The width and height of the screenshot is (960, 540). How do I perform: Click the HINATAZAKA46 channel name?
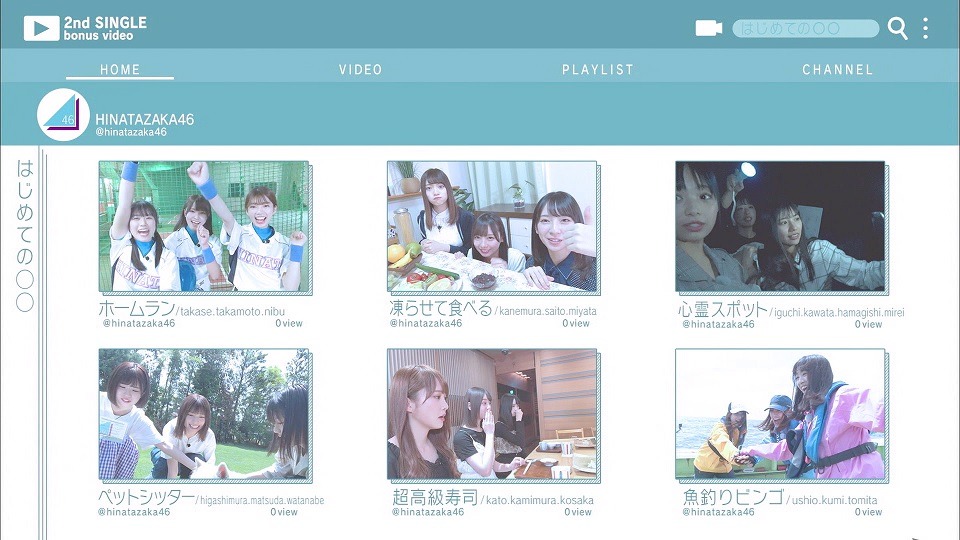coord(144,119)
